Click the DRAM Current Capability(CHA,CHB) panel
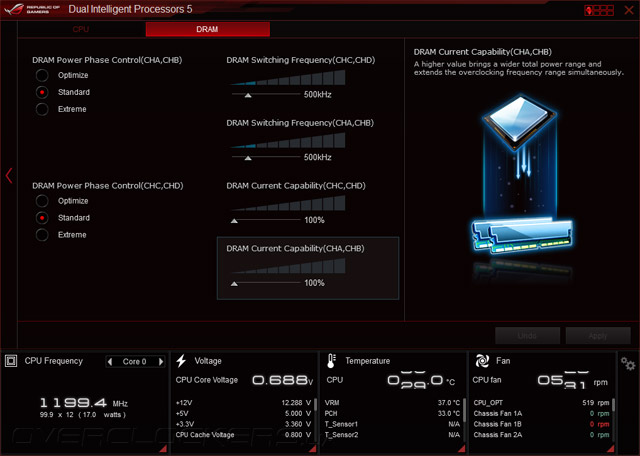This screenshot has width=640, height=456. (x=308, y=268)
